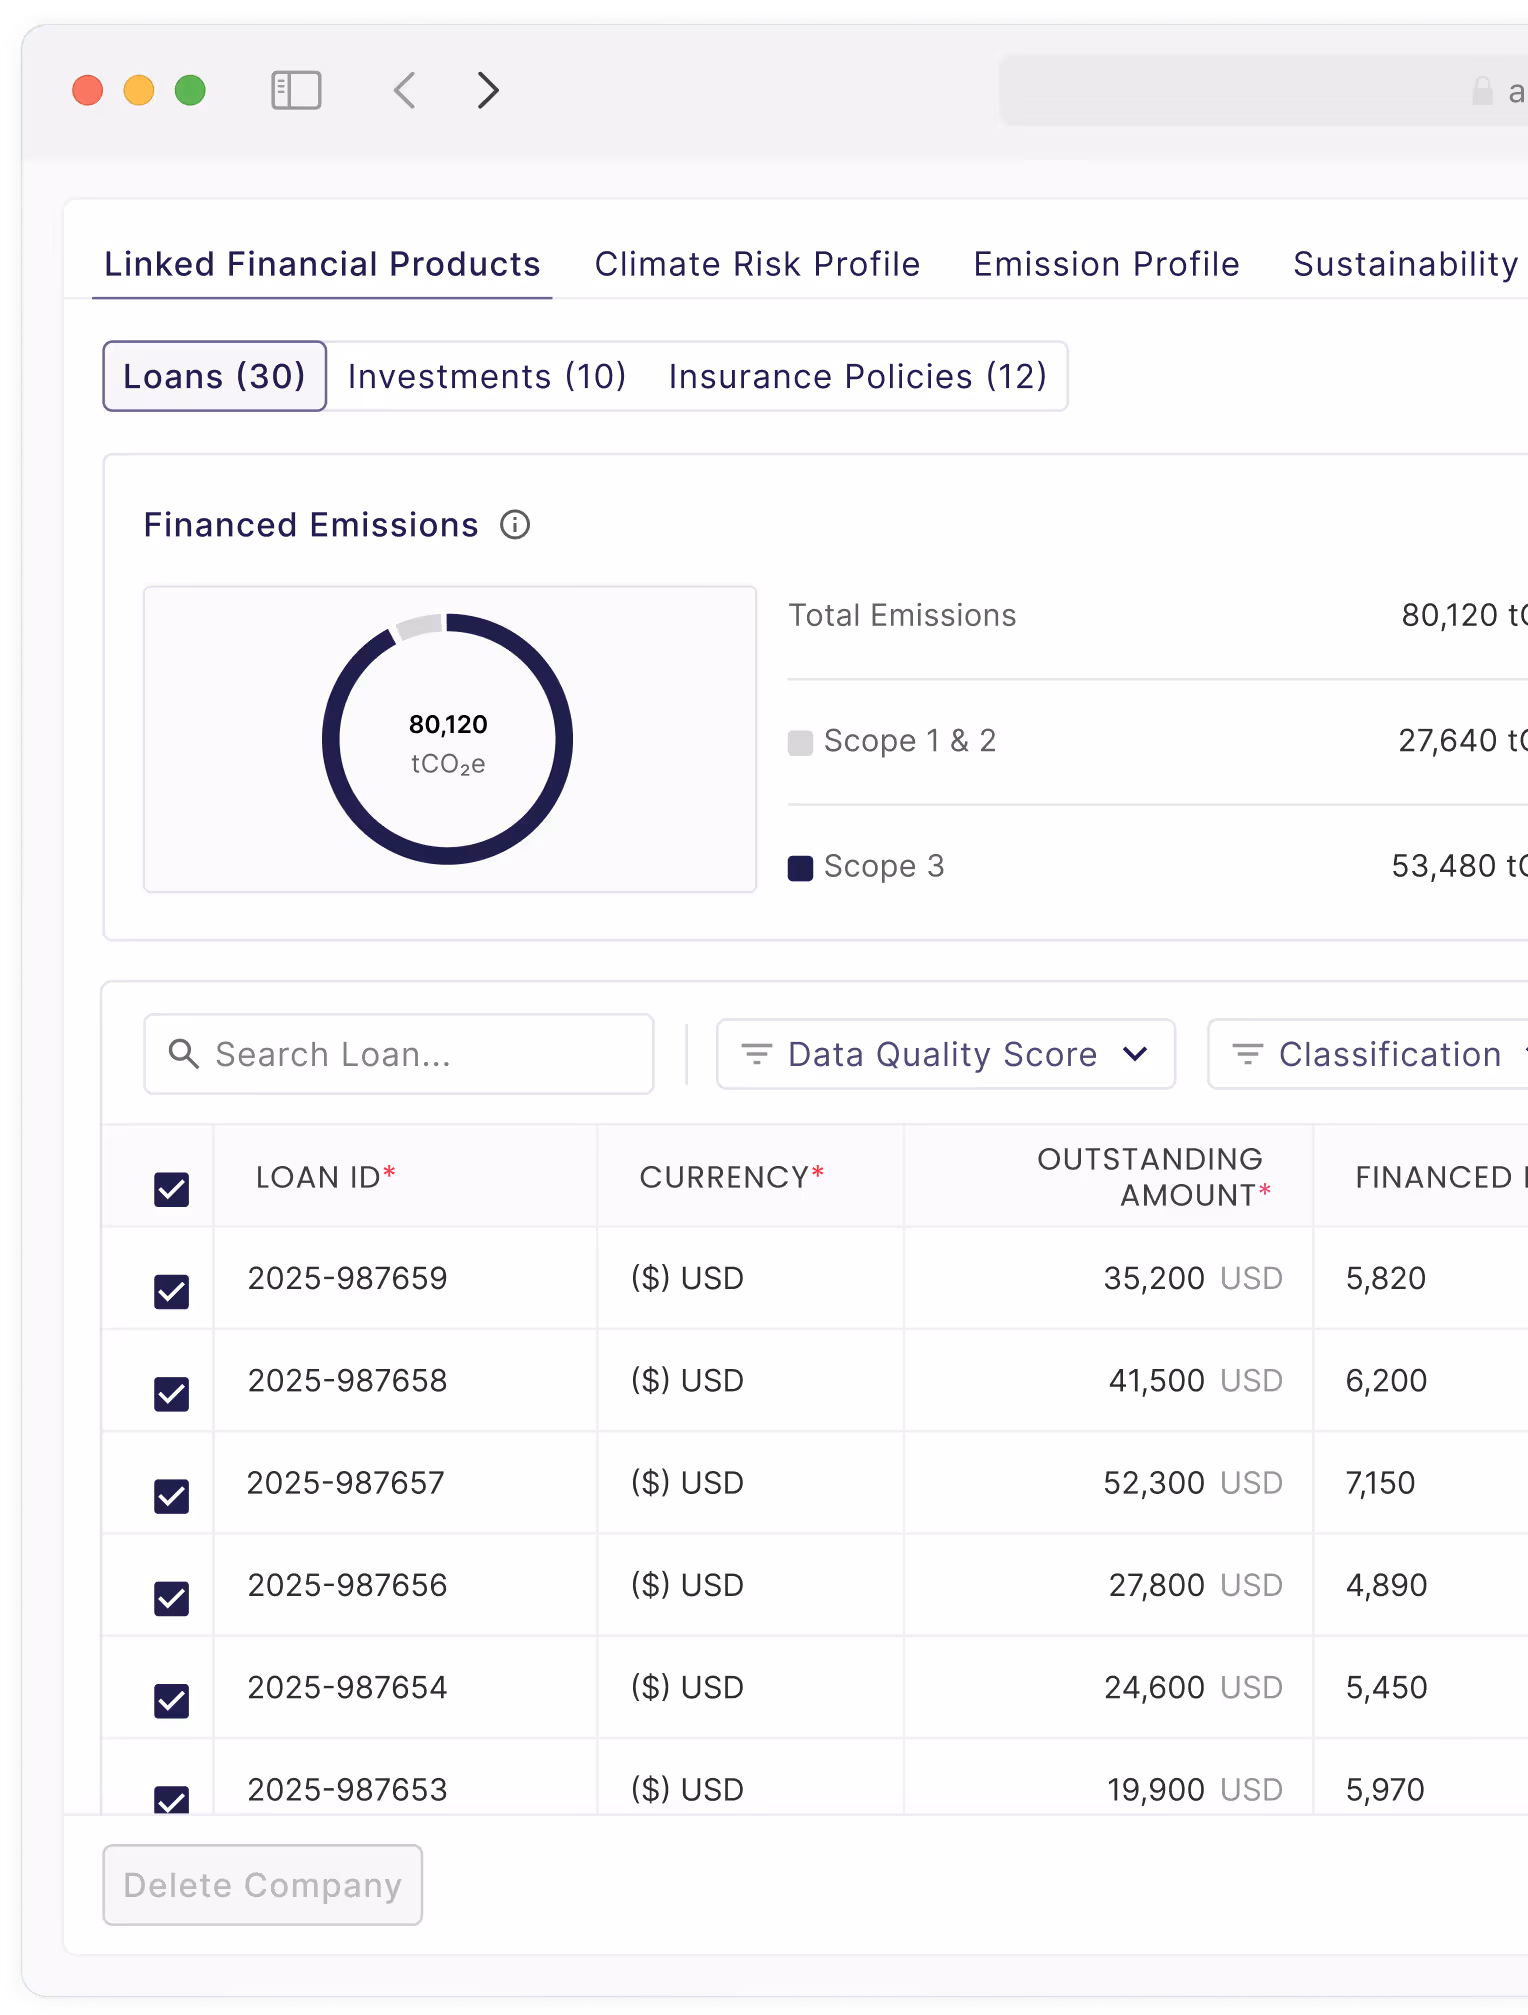The width and height of the screenshot is (1528, 2015).
Task: Click the financed value 4,890
Action: (x=1386, y=1585)
